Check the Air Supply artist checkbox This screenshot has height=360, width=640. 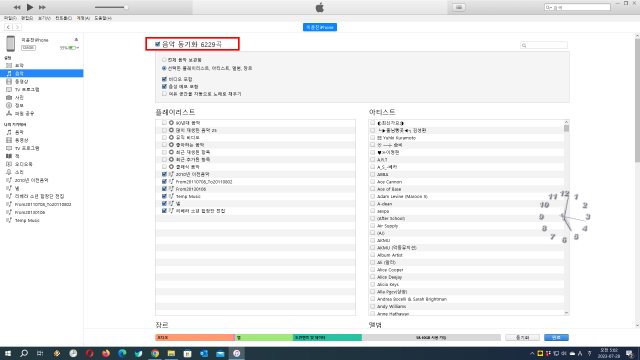coord(372,226)
